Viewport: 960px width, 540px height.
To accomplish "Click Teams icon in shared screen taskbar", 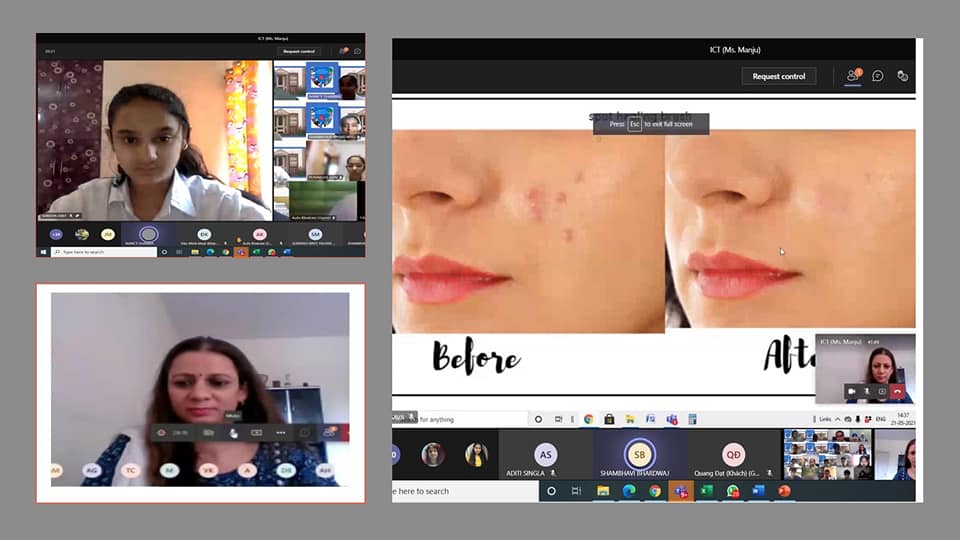I will [x=672, y=419].
